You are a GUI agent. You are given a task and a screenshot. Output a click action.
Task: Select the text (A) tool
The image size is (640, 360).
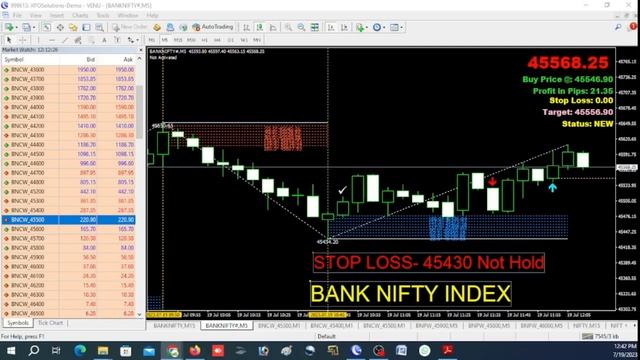[x=104, y=40]
